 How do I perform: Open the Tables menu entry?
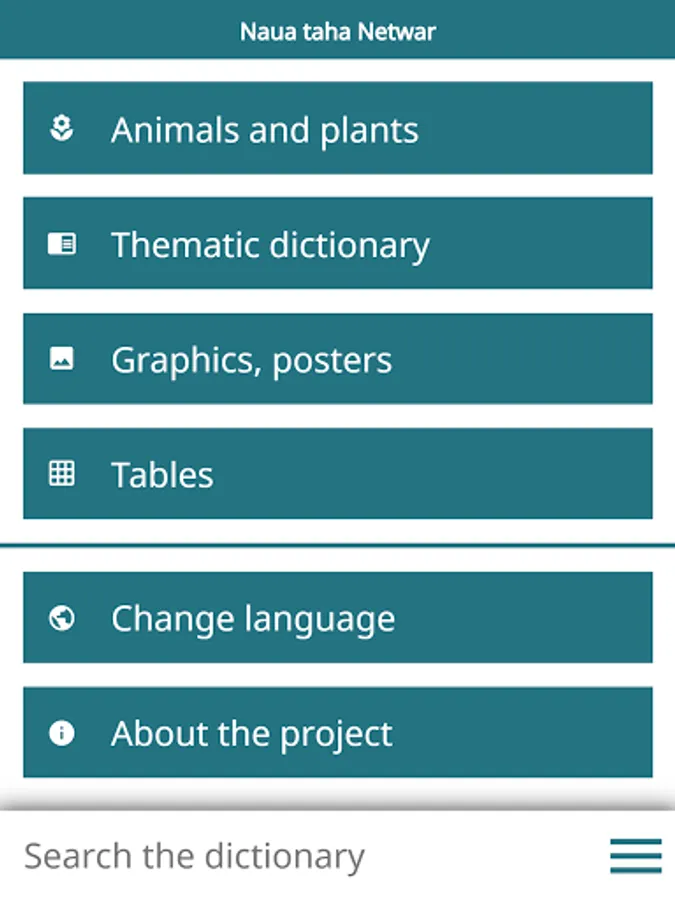tap(338, 474)
